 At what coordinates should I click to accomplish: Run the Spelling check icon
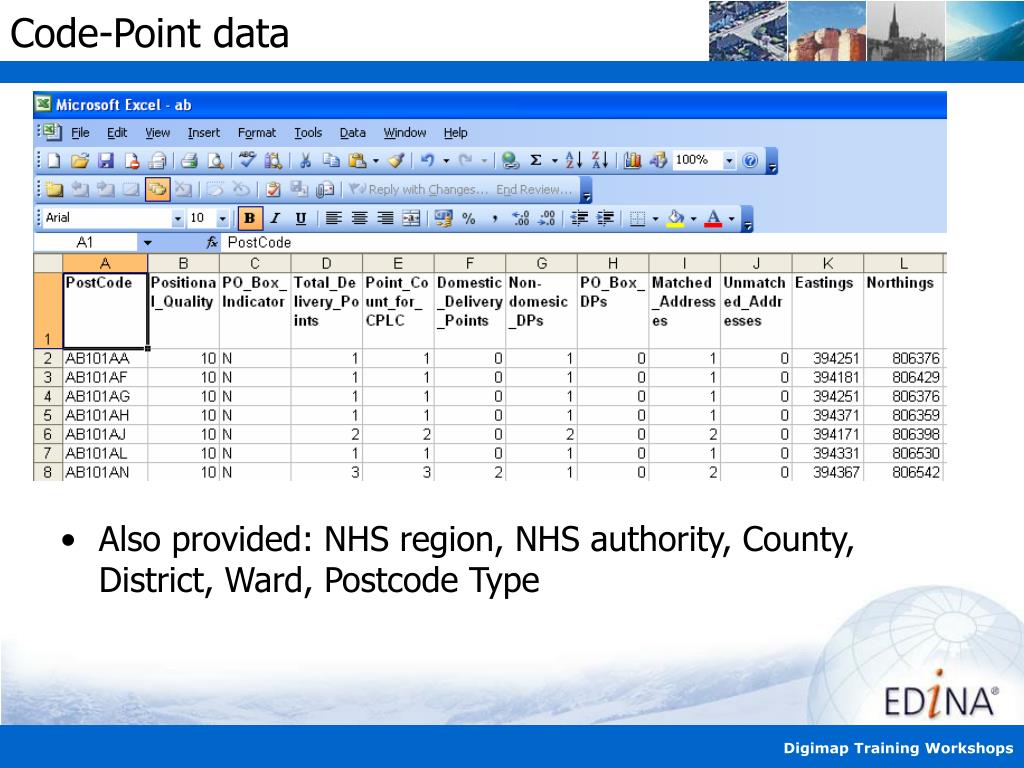248,160
